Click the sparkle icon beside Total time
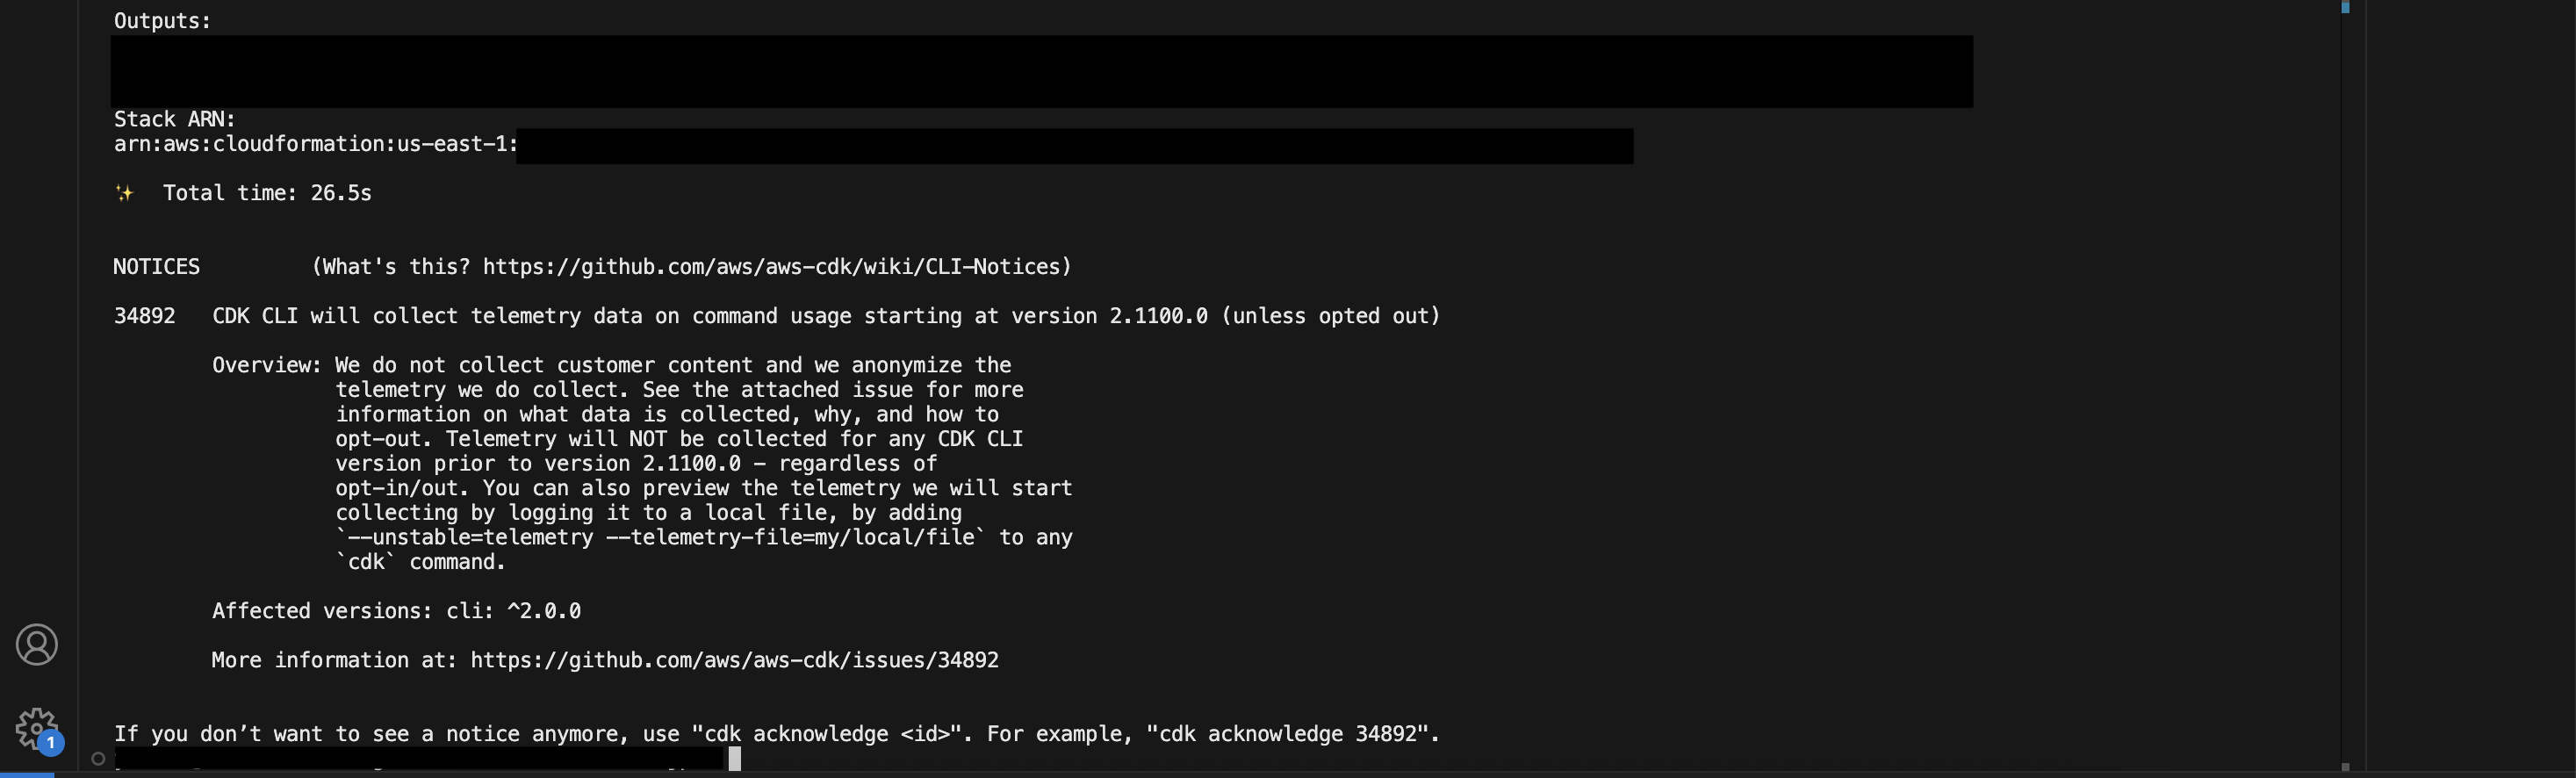This screenshot has width=2576, height=778. [x=124, y=193]
